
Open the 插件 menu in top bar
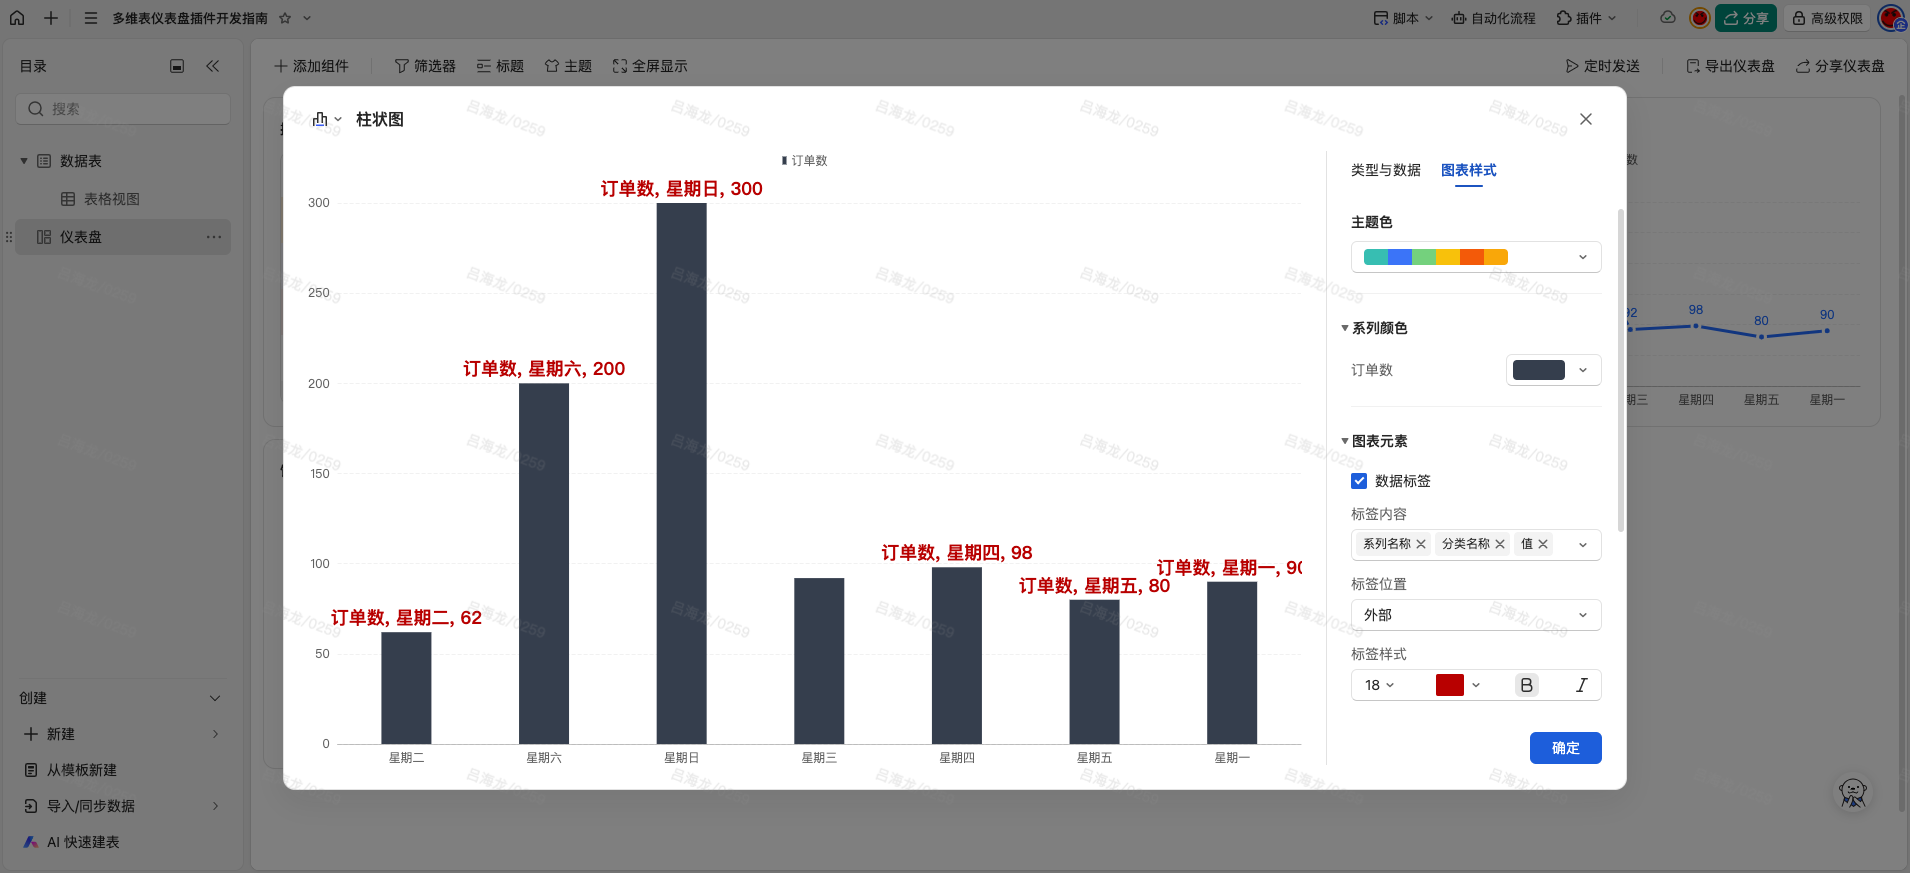[x=1586, y=18]
